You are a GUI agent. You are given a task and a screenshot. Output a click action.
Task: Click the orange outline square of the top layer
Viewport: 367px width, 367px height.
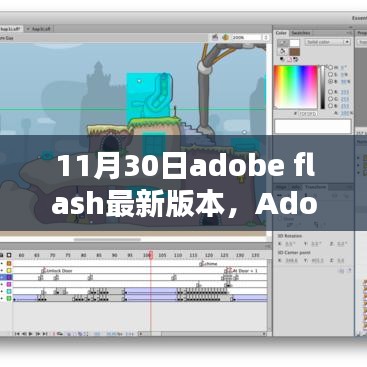coord(9,263)
